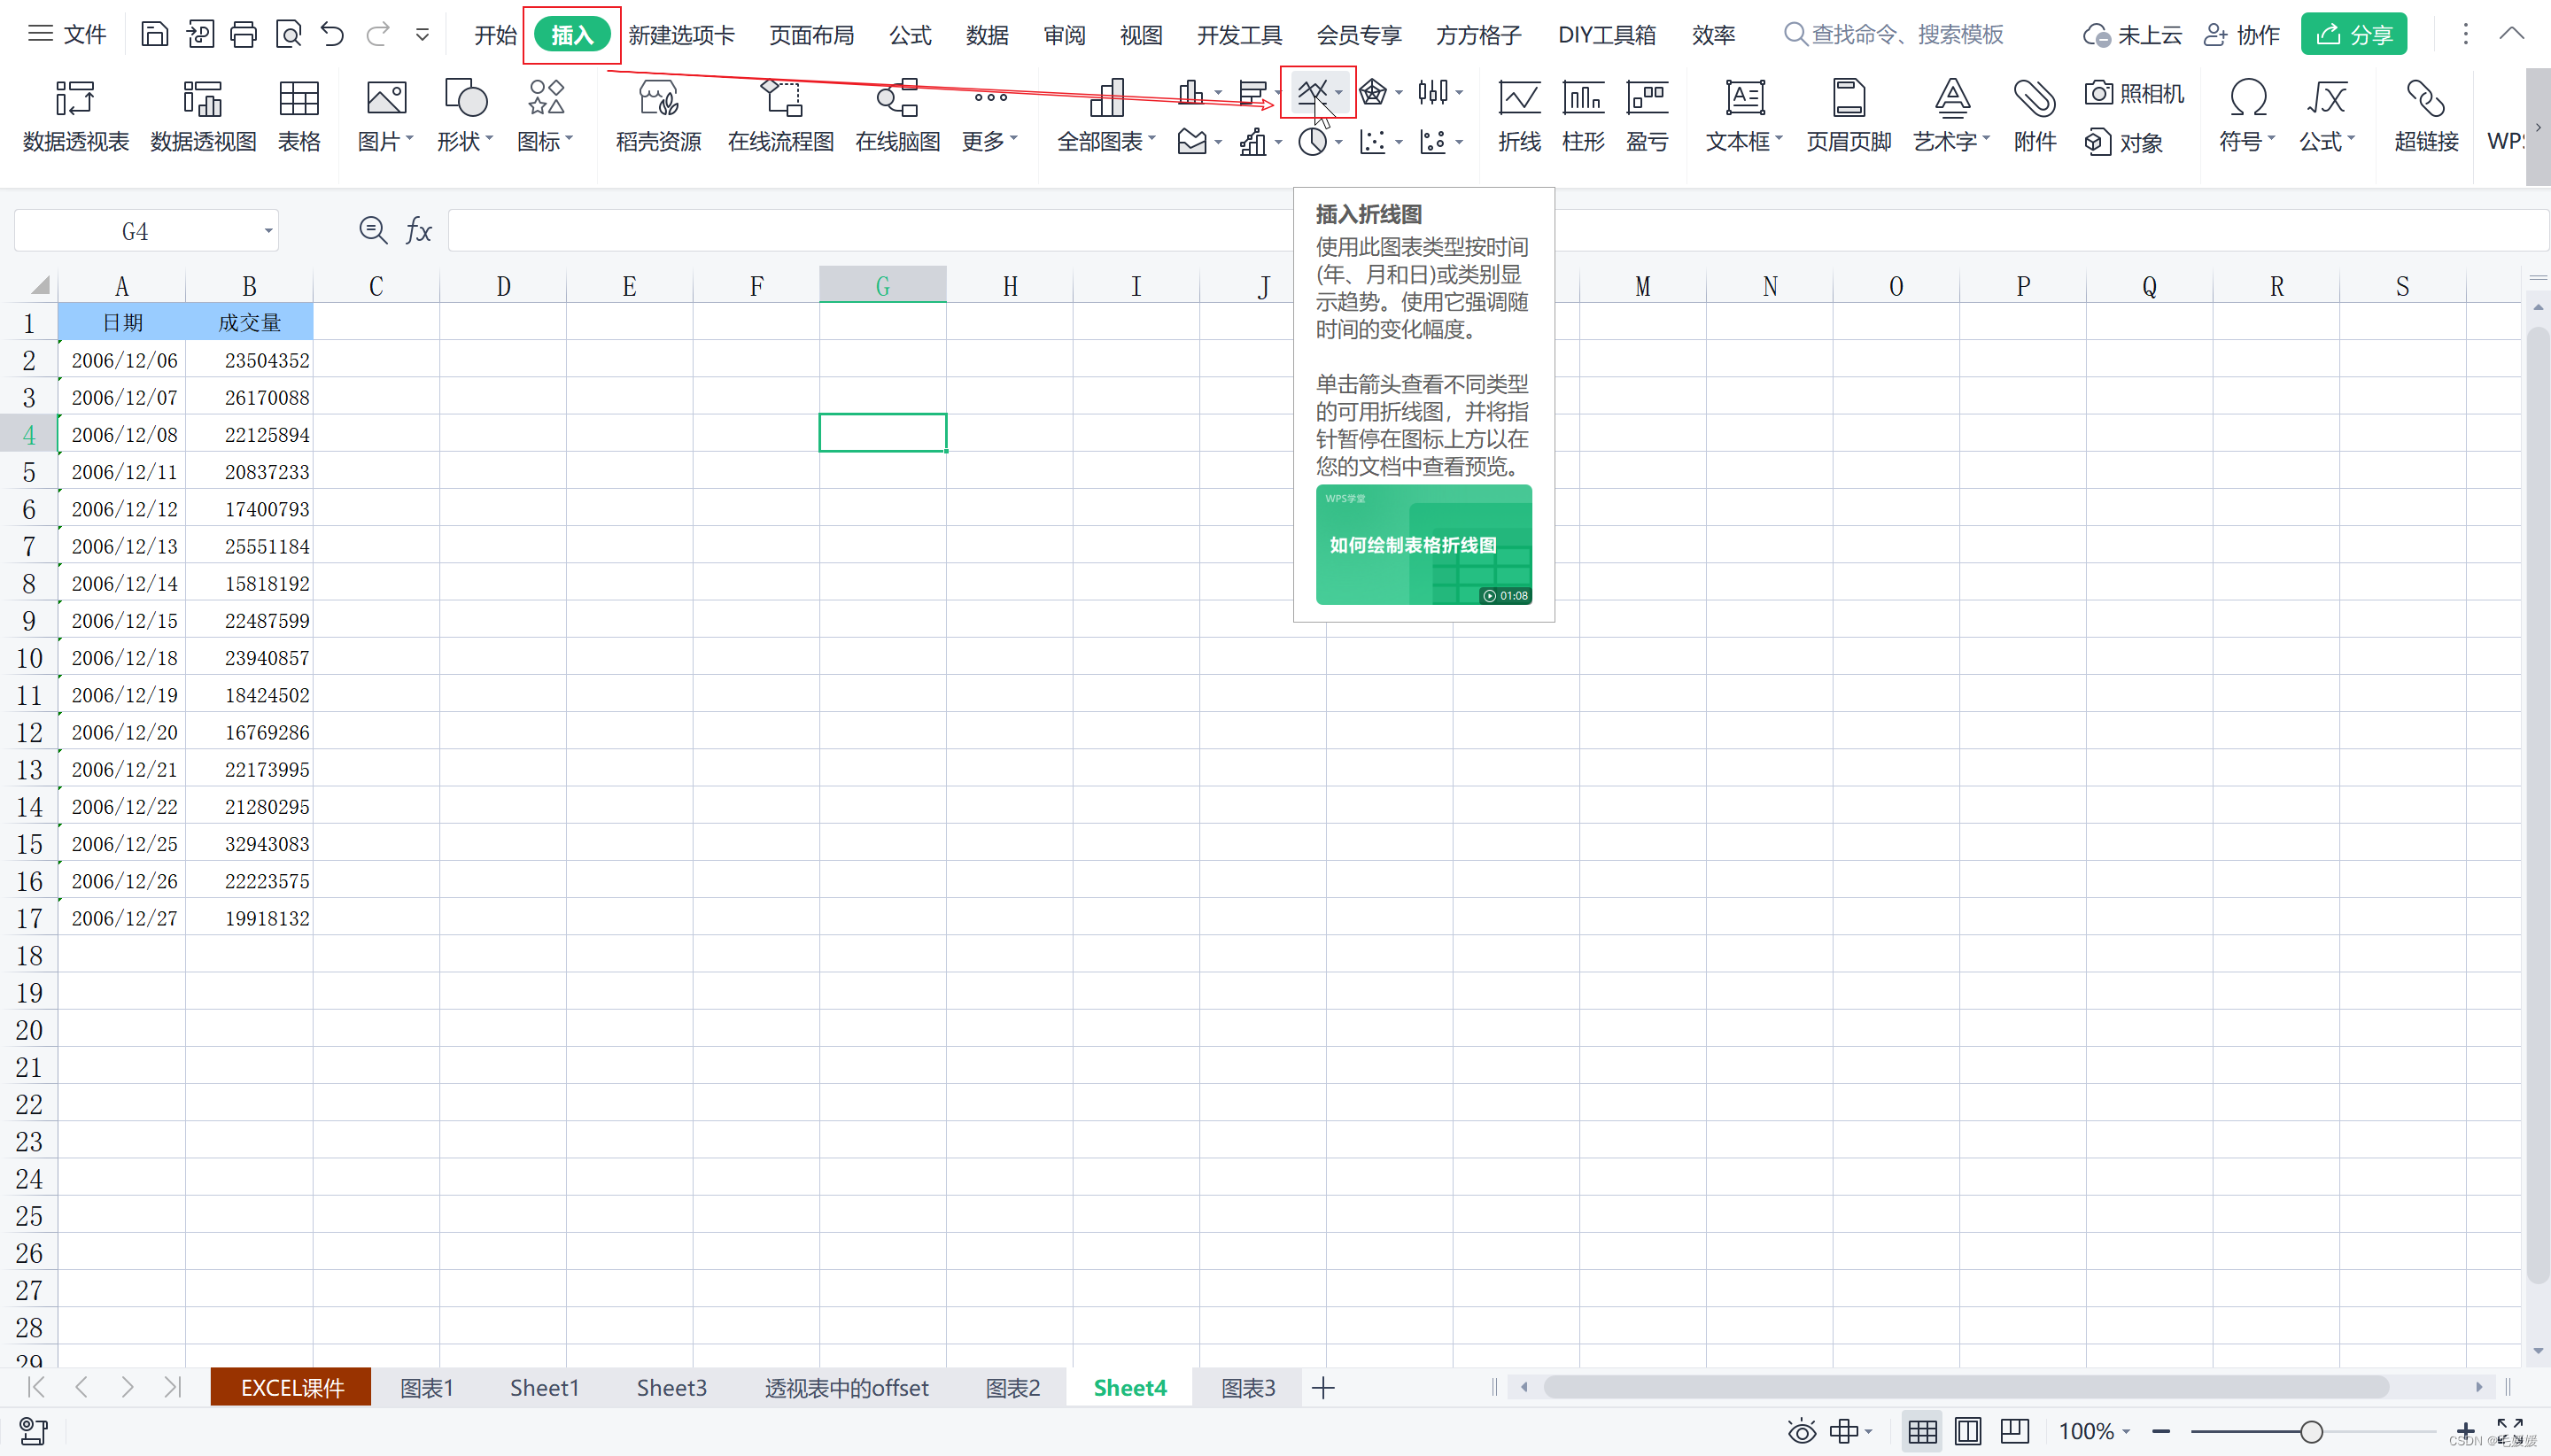Screen dimensions: 2551x1456
Task: Open the Home (开始) tab
Action: tap(495, 35)
